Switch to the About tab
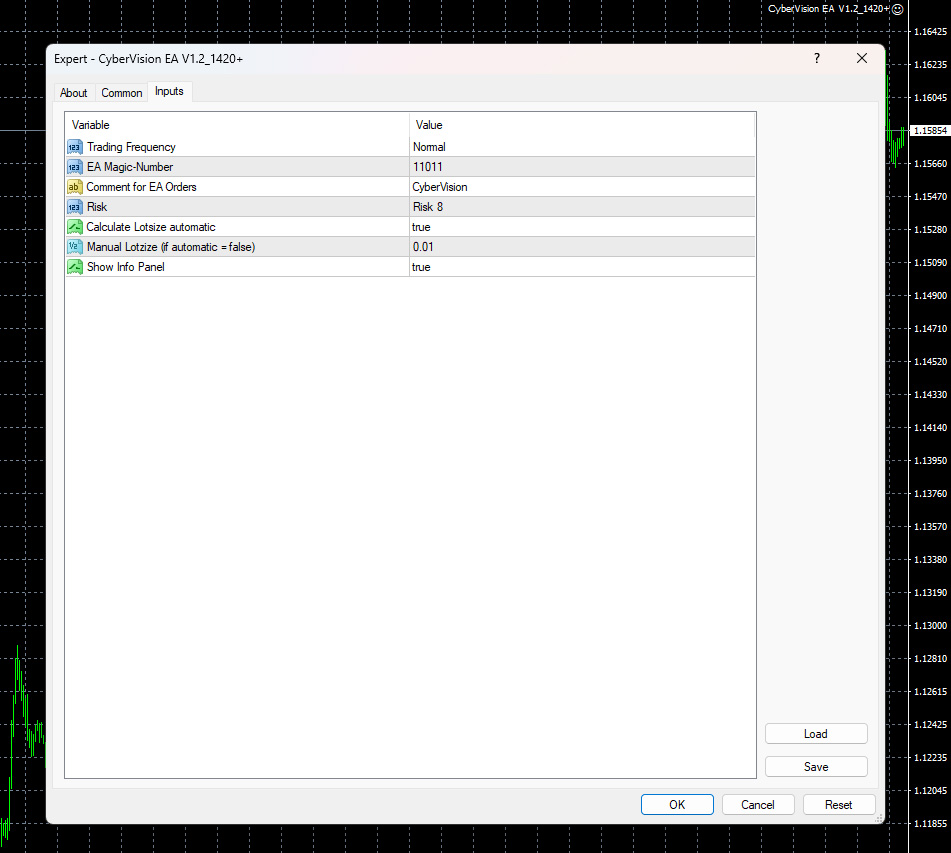 [x=73, y=93]
